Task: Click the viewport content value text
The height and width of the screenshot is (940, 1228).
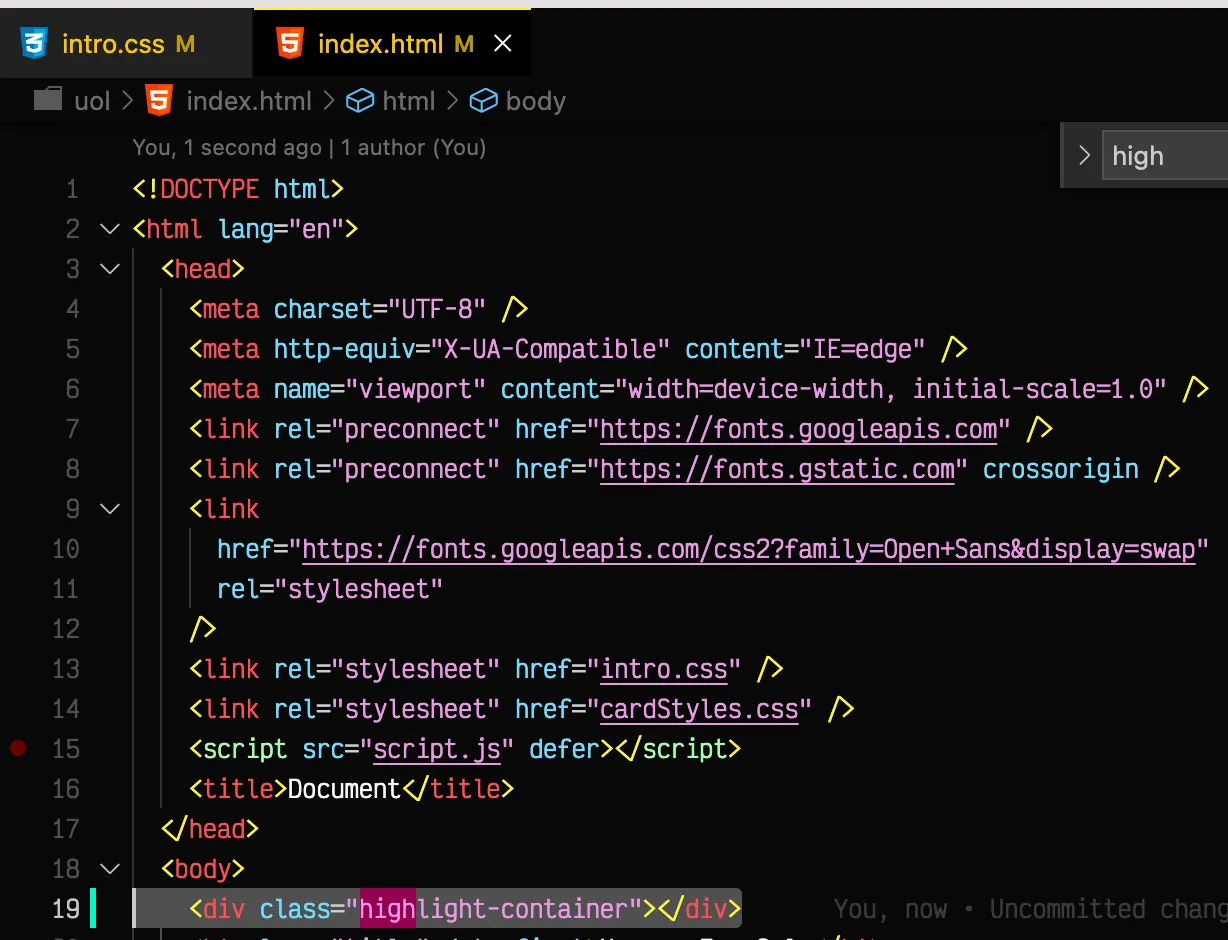Action: point(891,389)
